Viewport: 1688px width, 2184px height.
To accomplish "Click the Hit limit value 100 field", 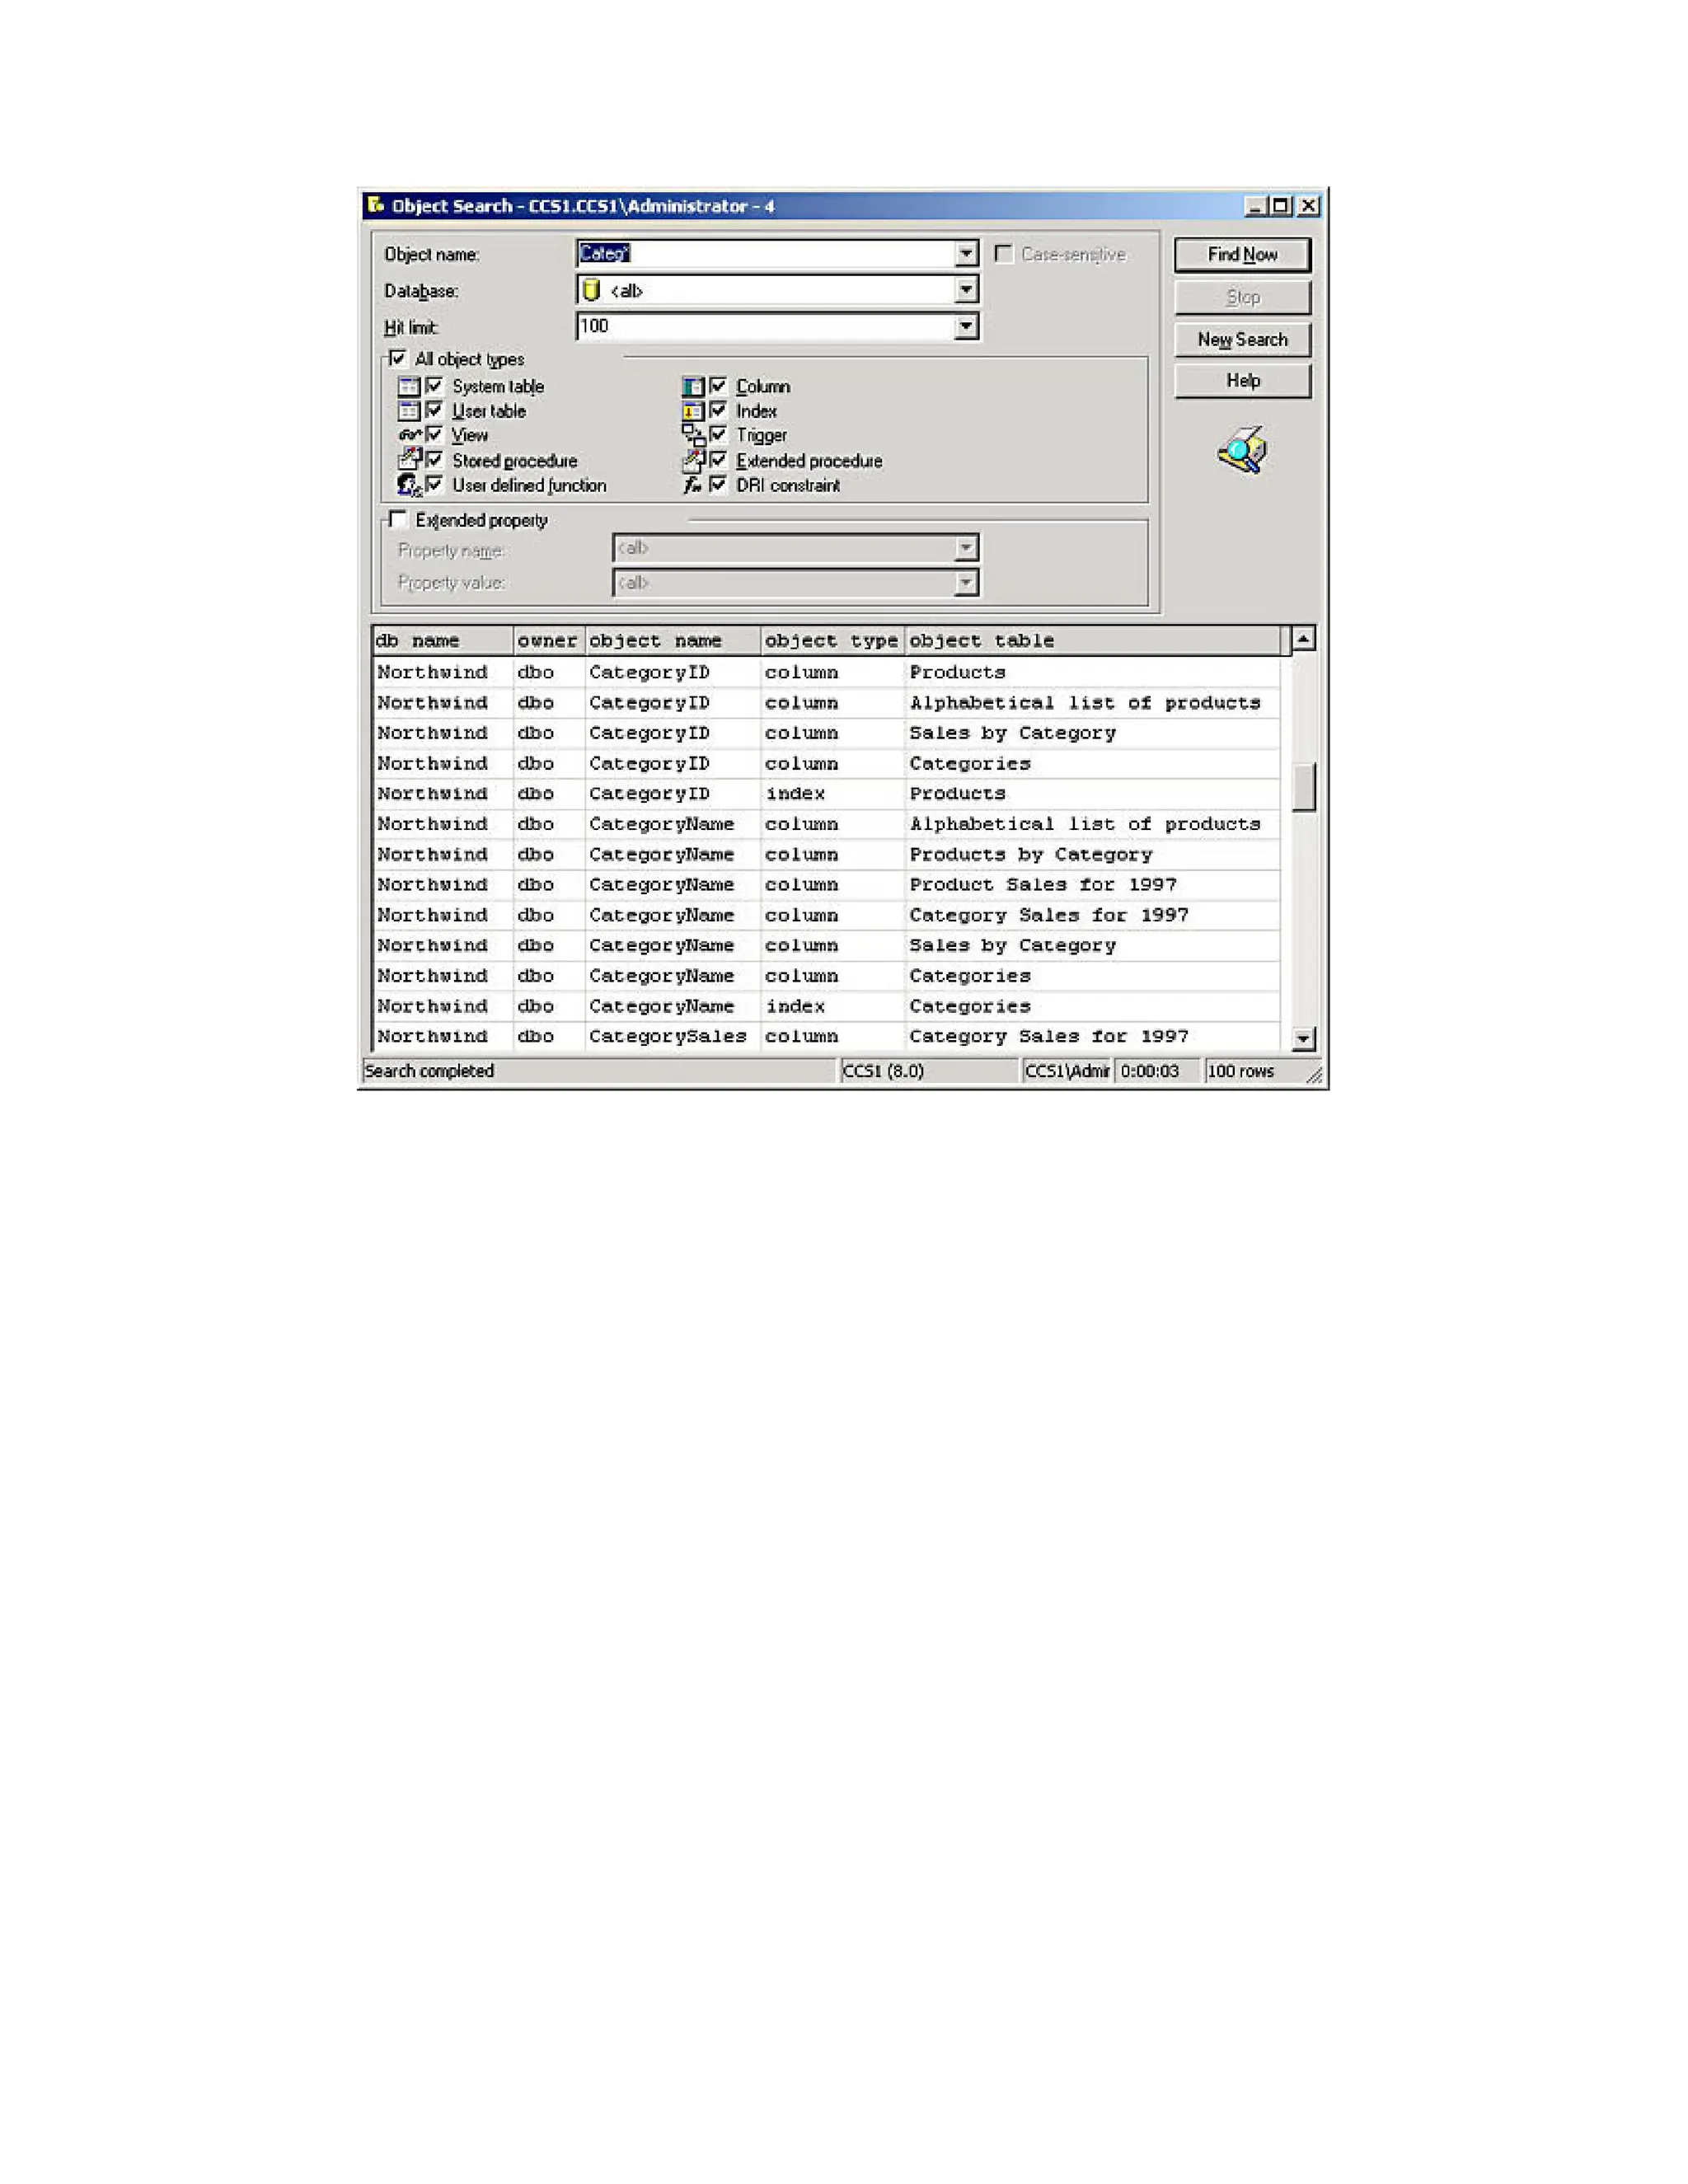I will (766, 326).
